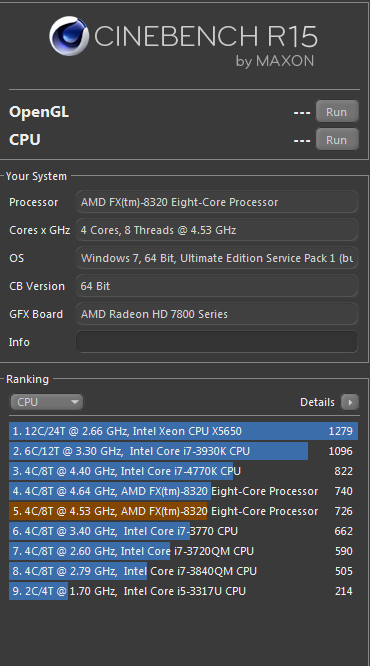This screenshot has width=370, height=666.
Task: Click the GFX Board Radeon HD 7800 field
Action: point(217,314)
